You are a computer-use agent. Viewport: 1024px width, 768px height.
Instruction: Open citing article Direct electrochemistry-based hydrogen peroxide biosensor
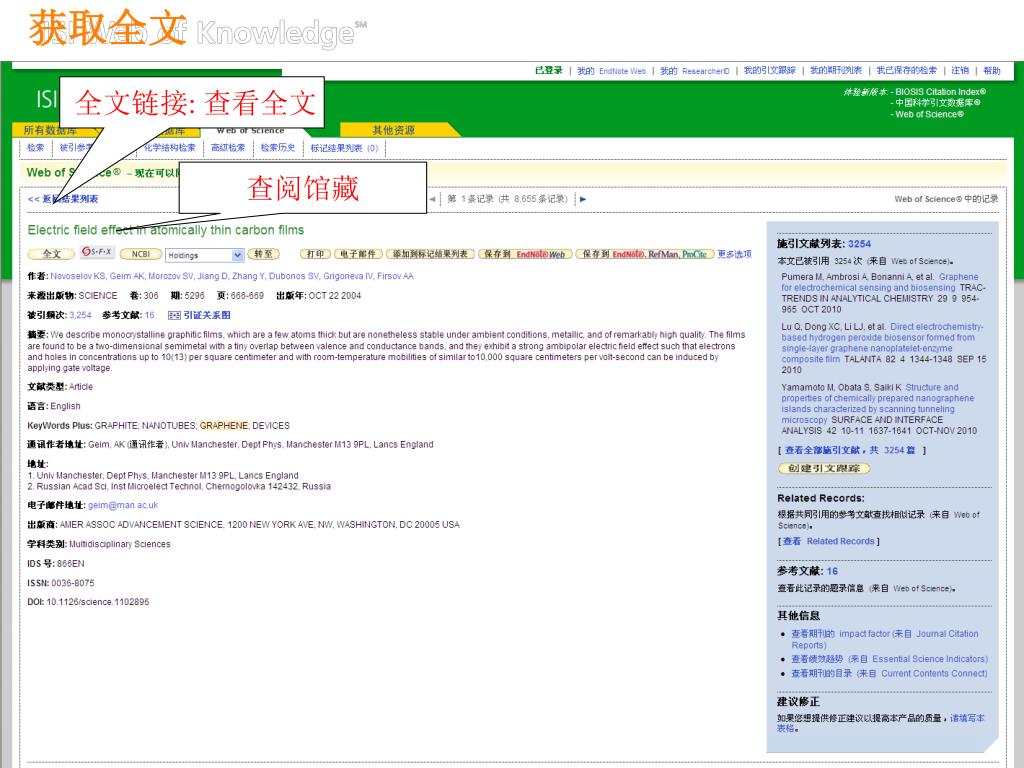(882, 343)
